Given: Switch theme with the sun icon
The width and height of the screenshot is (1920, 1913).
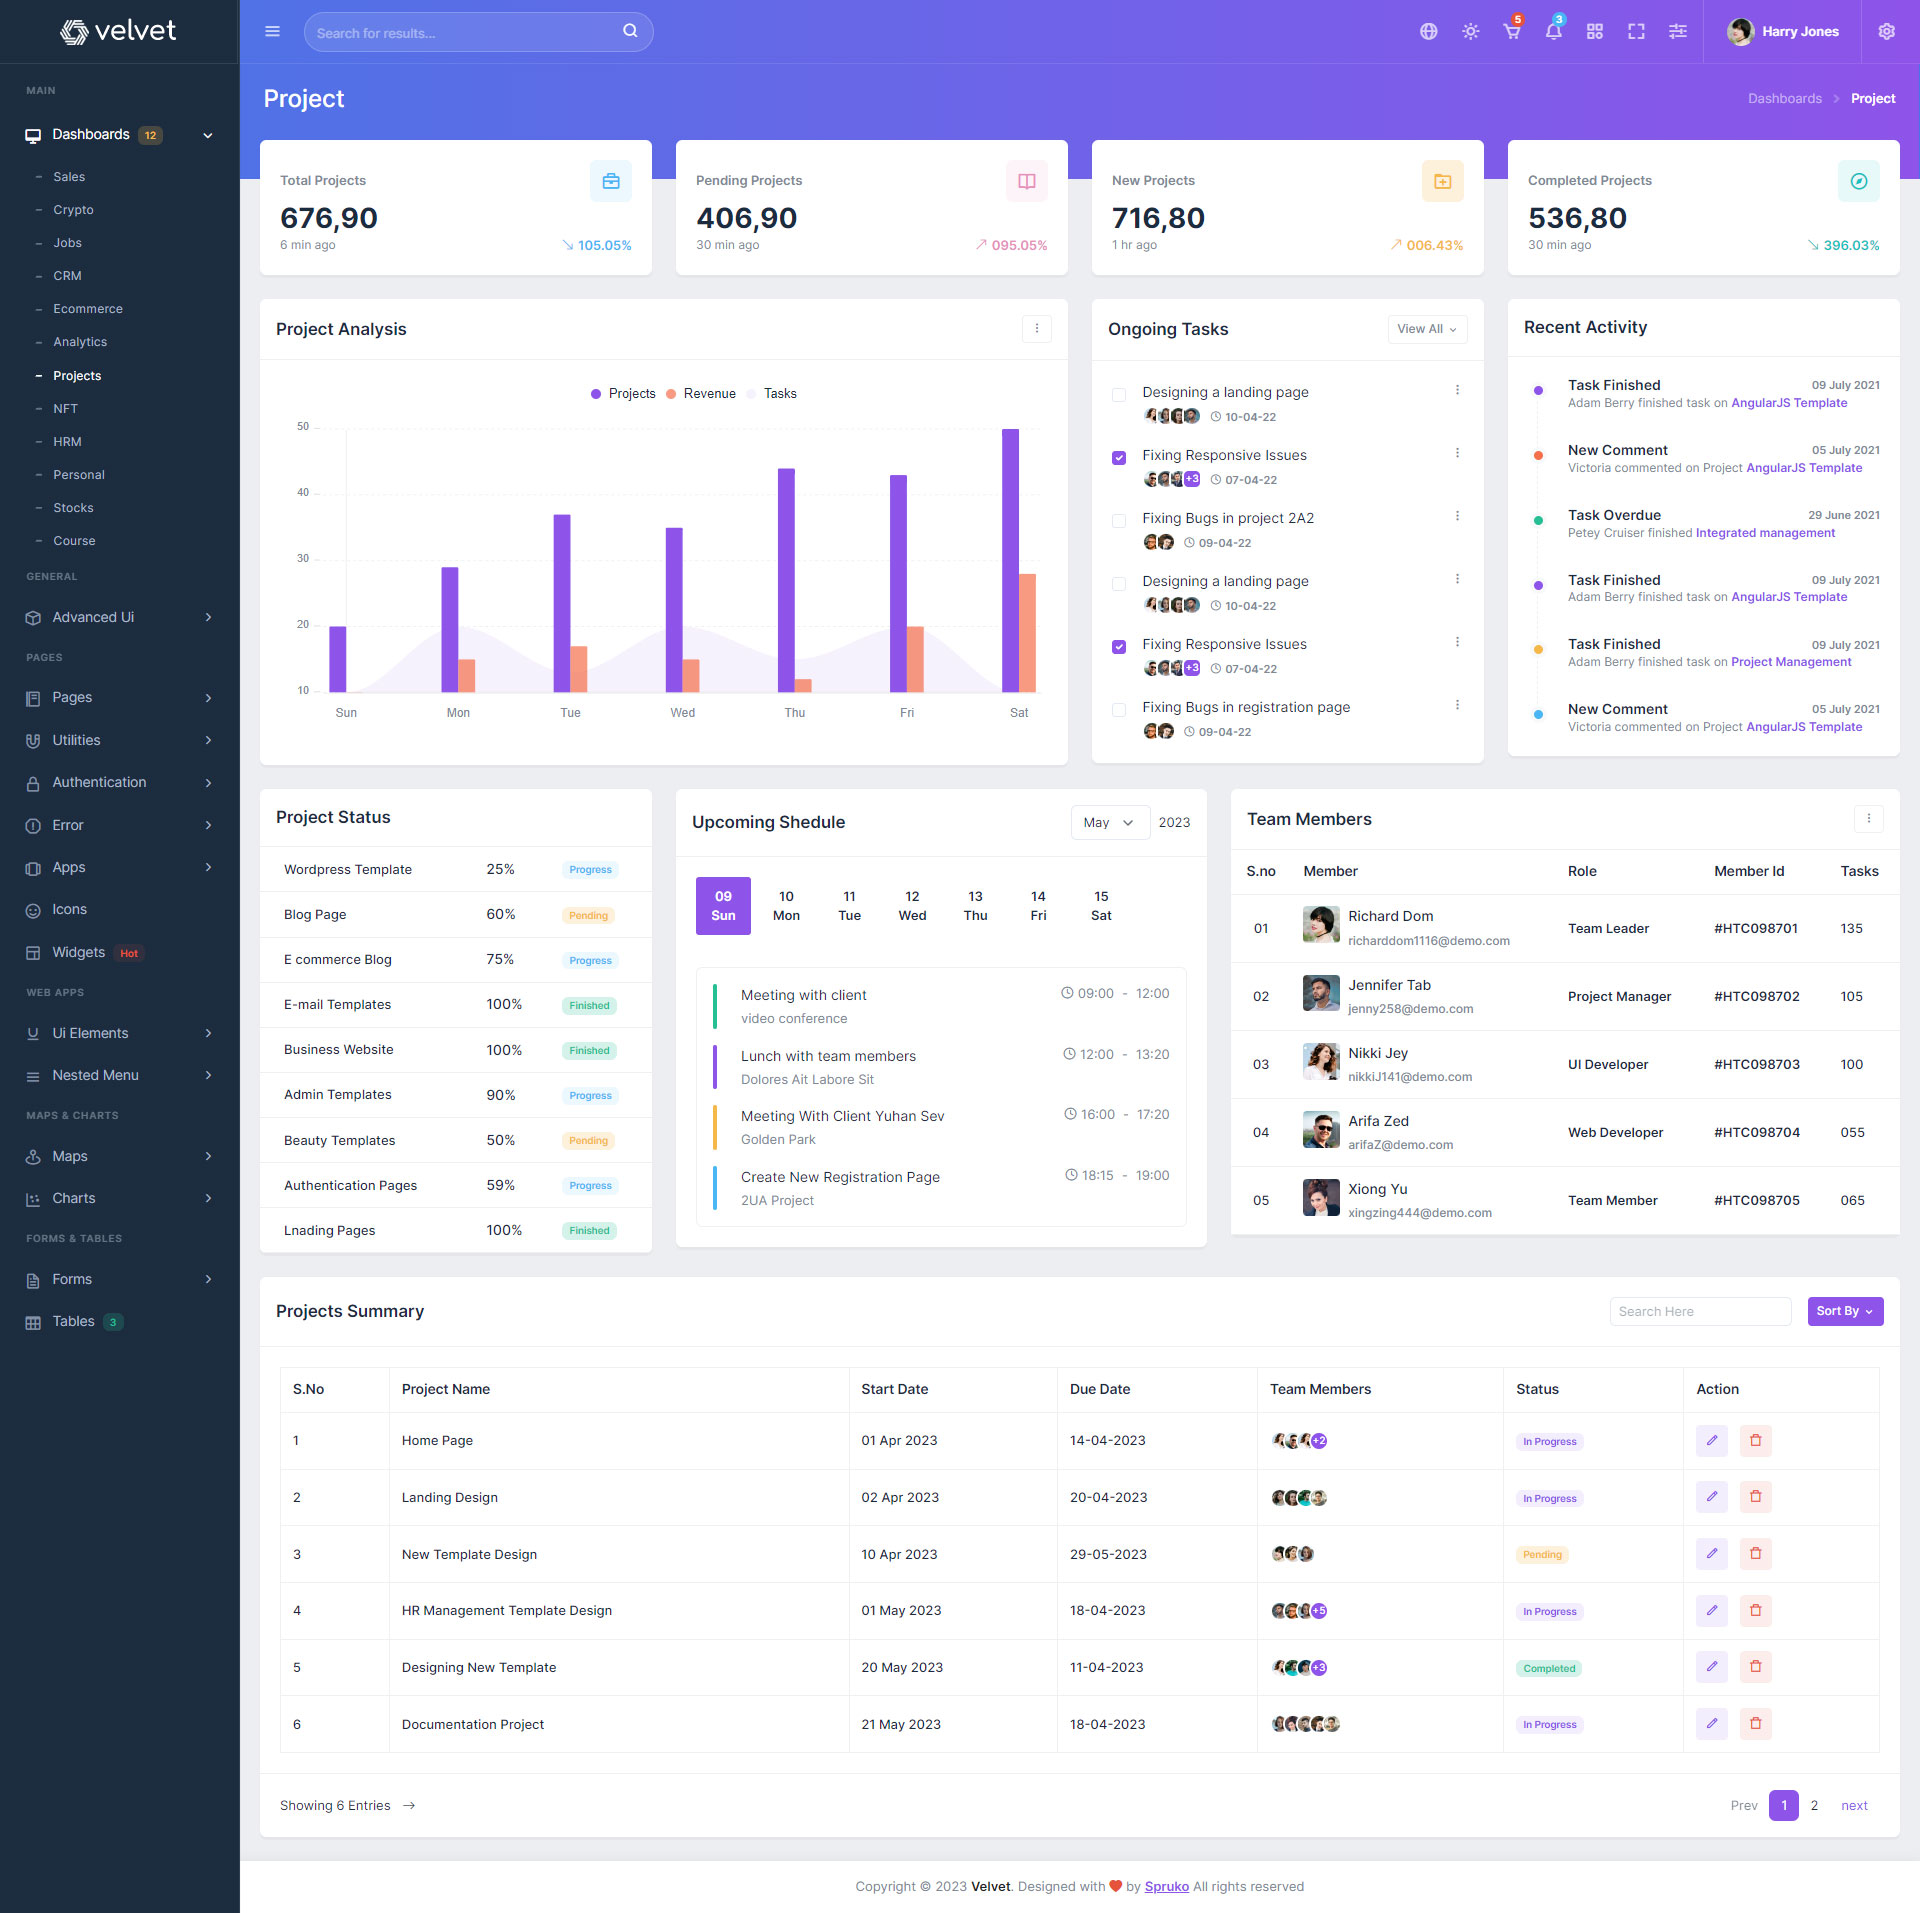Looking at the screenshot, I should [x=1470, y=32].
